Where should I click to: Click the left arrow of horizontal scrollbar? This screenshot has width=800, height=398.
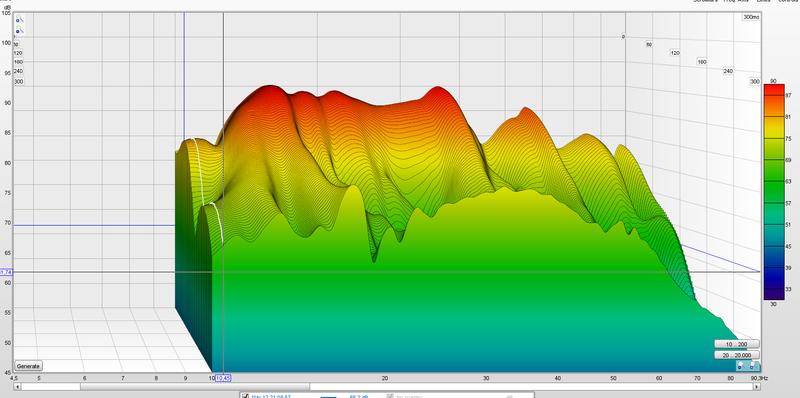point(17,387)
